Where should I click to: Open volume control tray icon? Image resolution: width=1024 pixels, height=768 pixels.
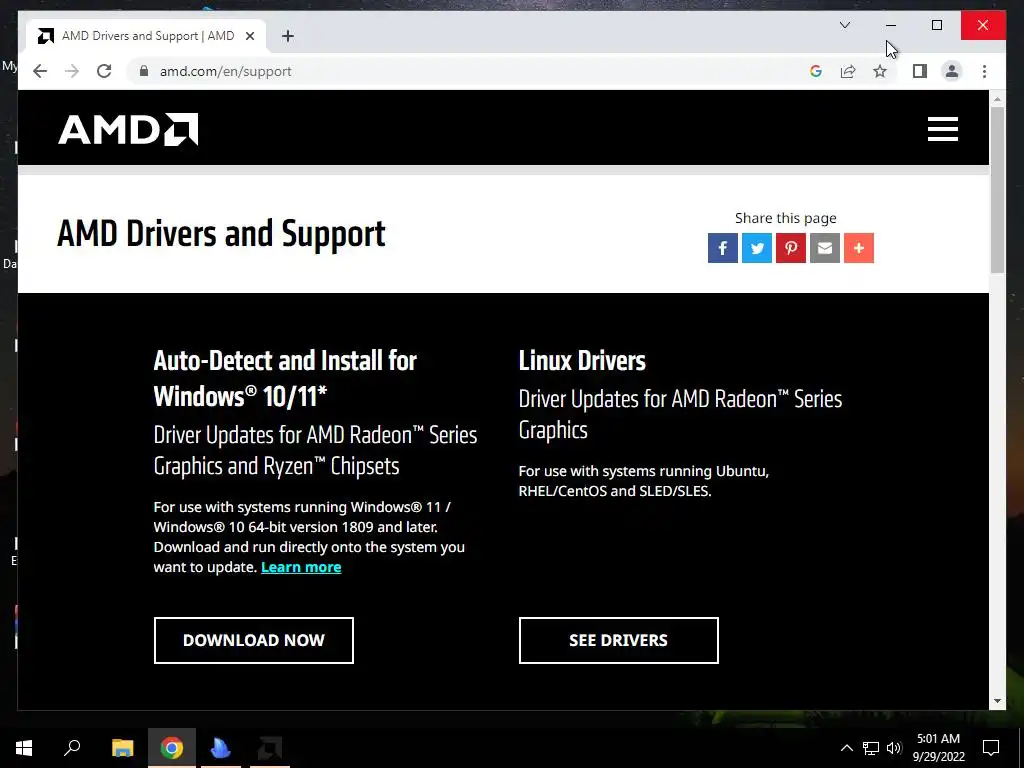click(x=894, y=748)
